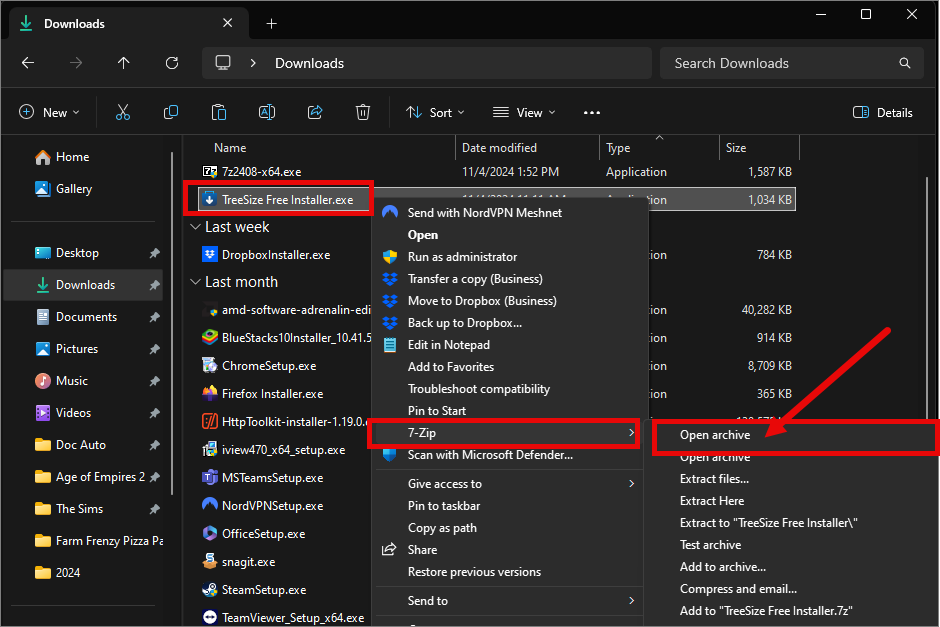Click the magnifier icon in the search box
This screenshot has width=940, height=627.
[905, 63]
